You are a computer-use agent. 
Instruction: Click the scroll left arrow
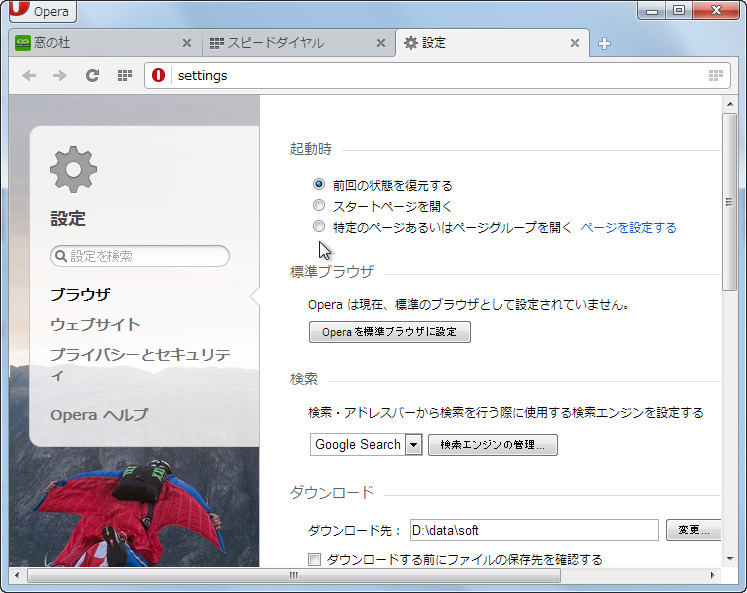click(17, 575)
